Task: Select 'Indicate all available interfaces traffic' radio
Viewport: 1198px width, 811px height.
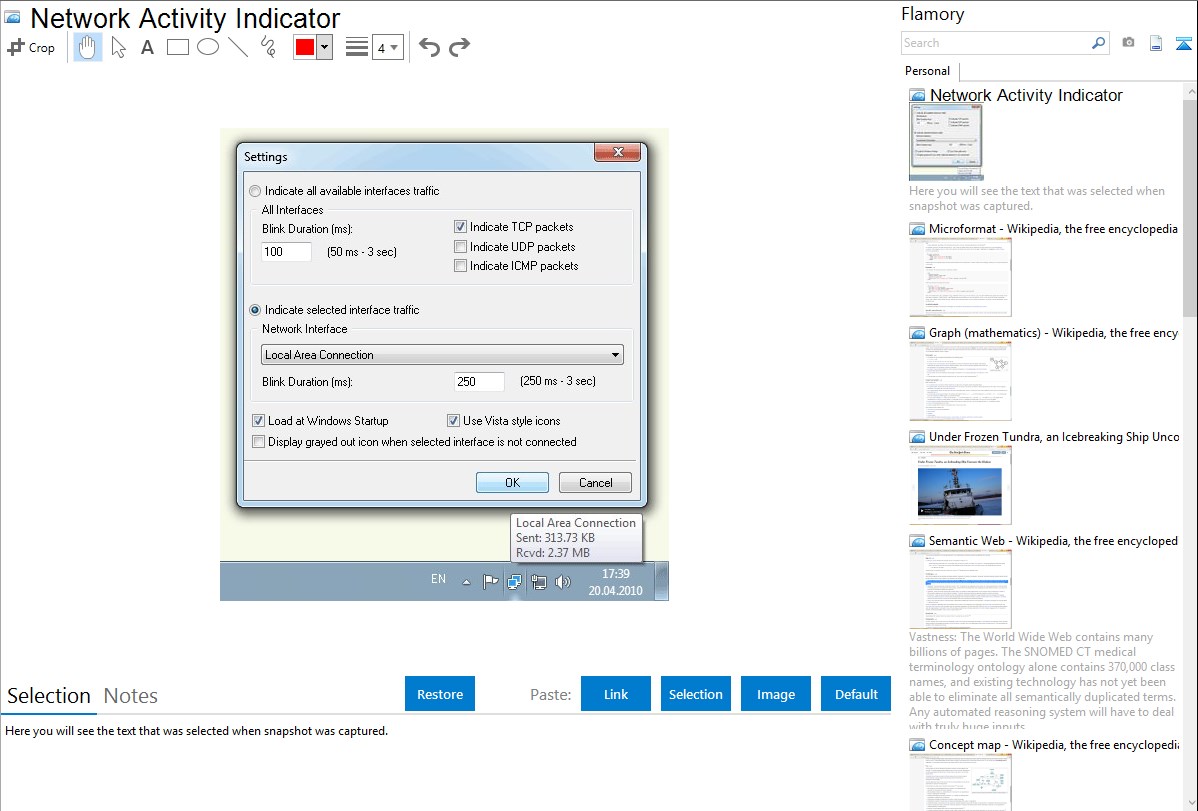Action: click(x=255, y=191)
